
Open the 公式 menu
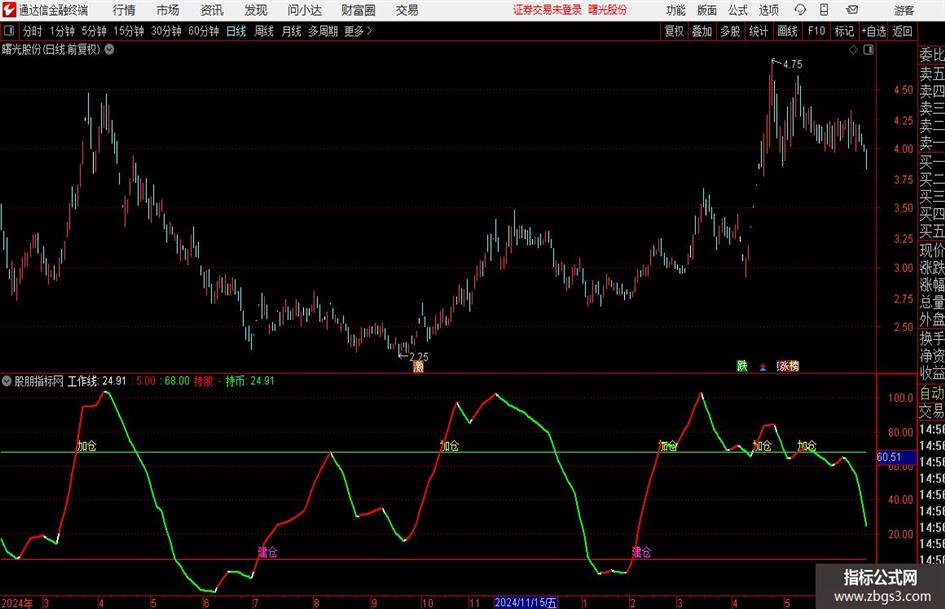[738, 10]
